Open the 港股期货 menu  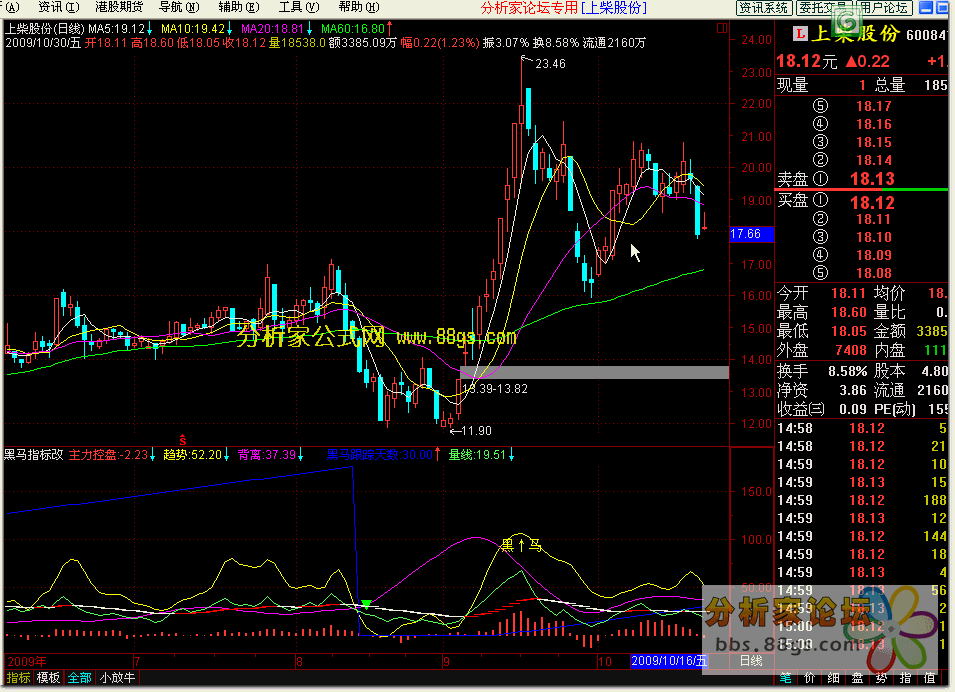click(119, 7)
